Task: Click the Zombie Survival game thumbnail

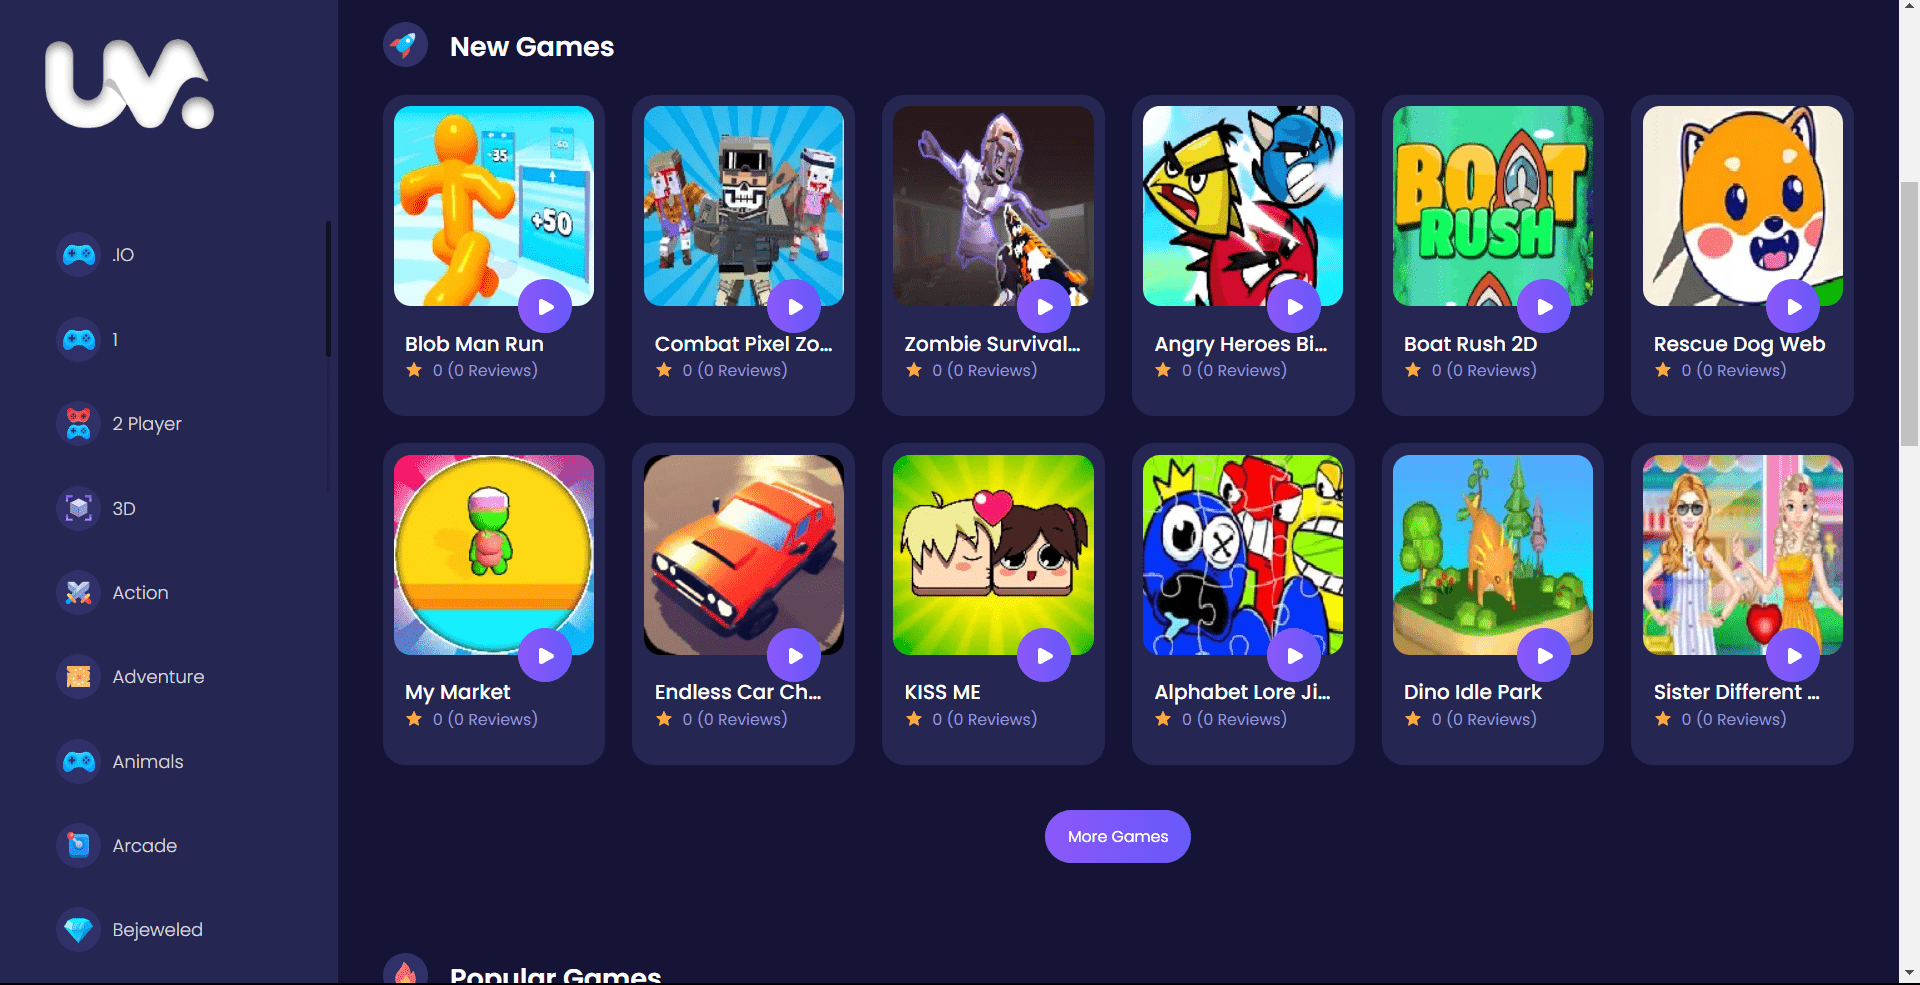Action: coord(993,206)
